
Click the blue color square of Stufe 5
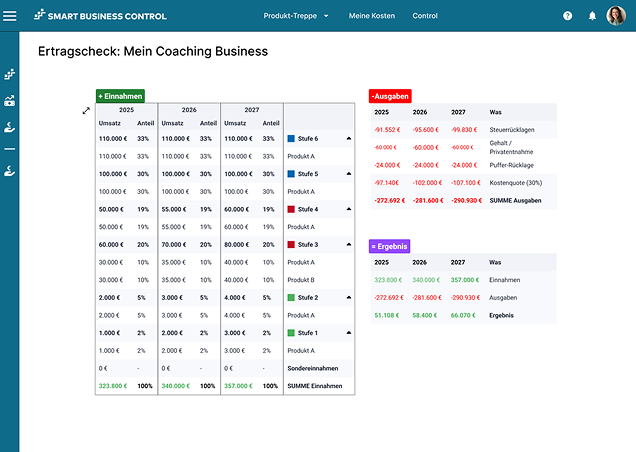pos(291,174)
